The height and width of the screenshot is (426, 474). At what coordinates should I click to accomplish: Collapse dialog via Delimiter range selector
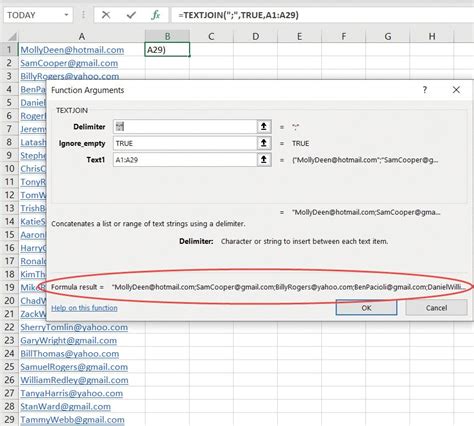point(264,127)
